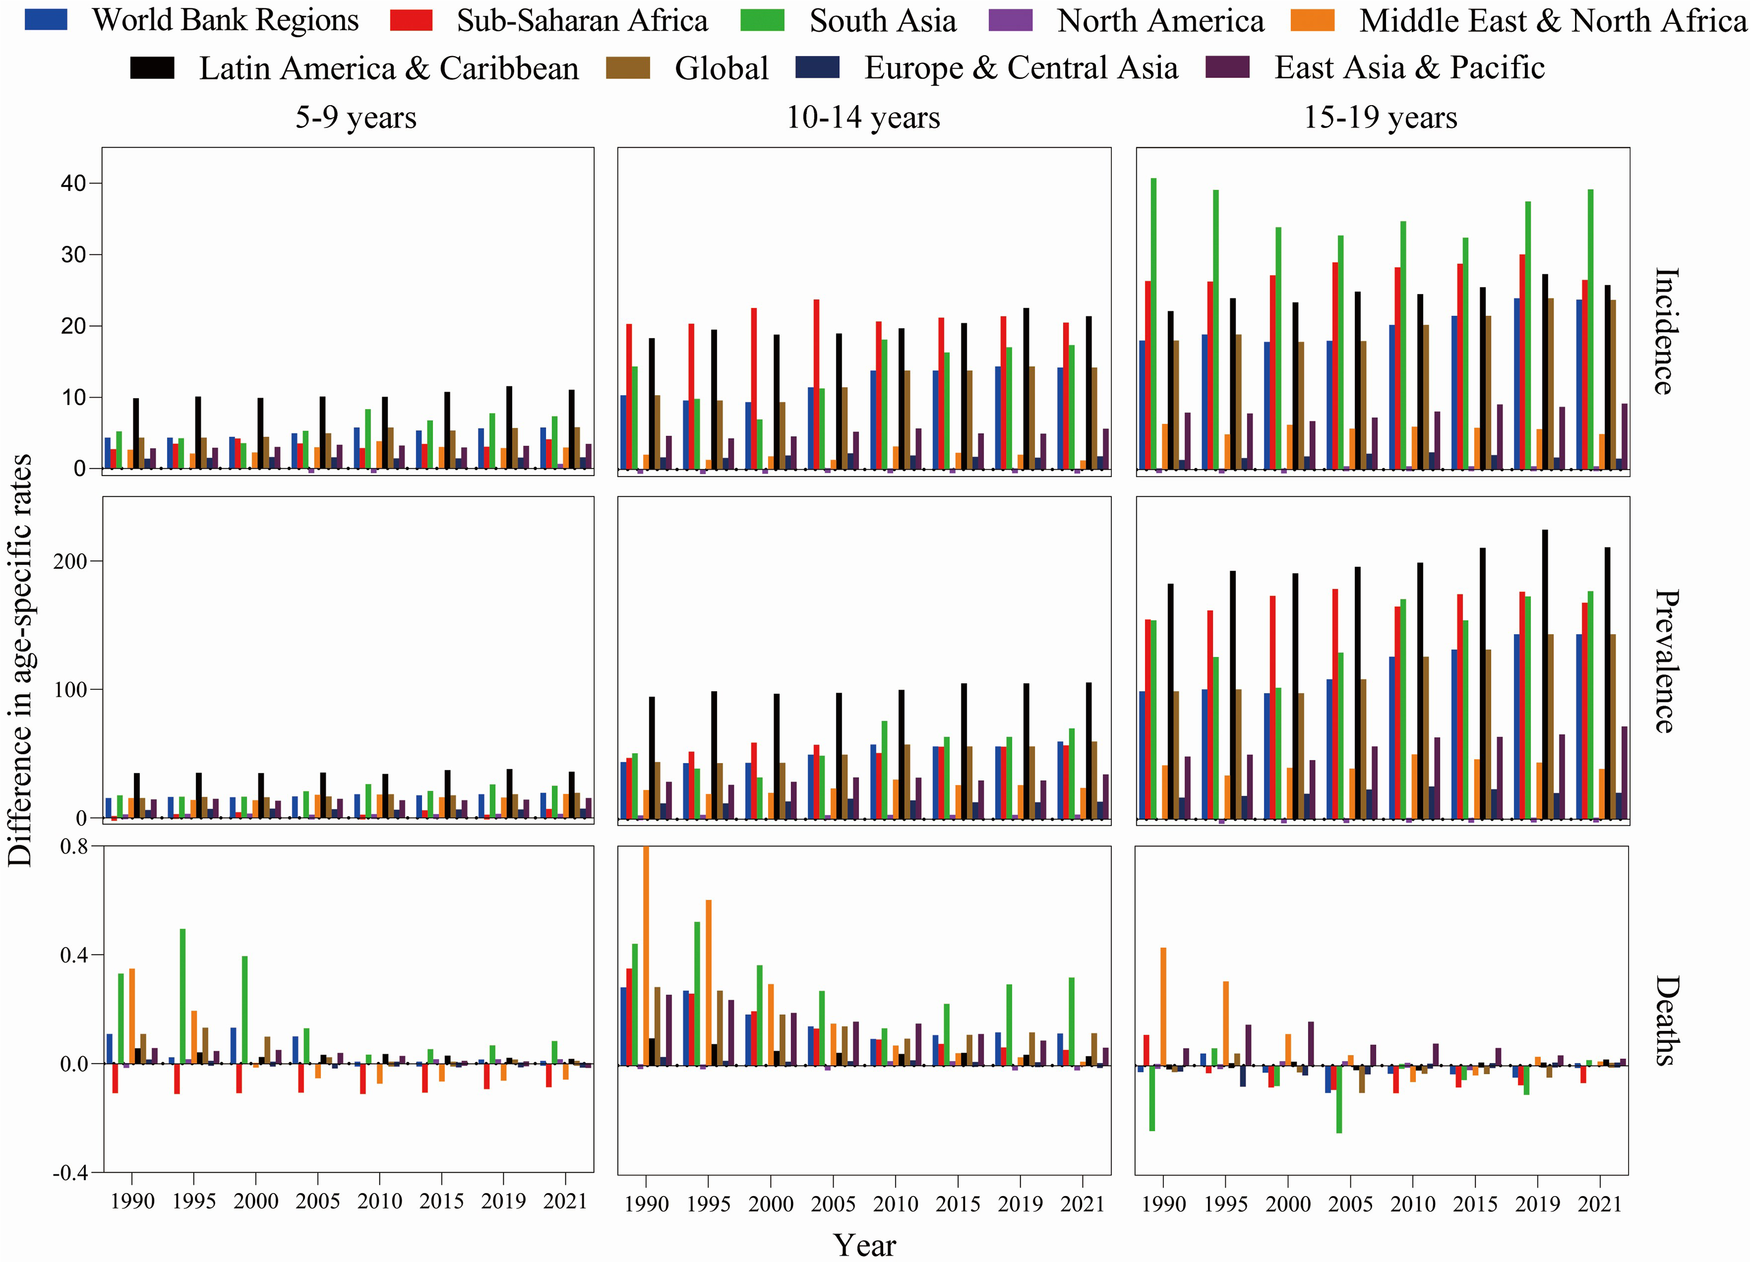1751x1263 pixels.
Task: Click the blue World Bank Regions legend swatch
Action: pyautogui.click(x=48, y=19)
